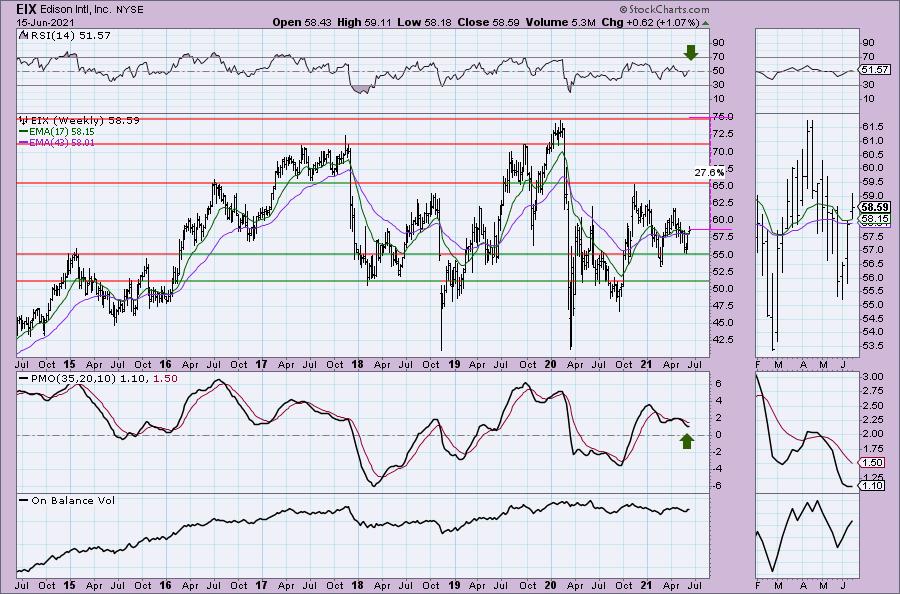Select the Close 58.59 value in the header
The height and width of the screenshot is (594, 900).
pyautogui.click(x=488, y=22)
